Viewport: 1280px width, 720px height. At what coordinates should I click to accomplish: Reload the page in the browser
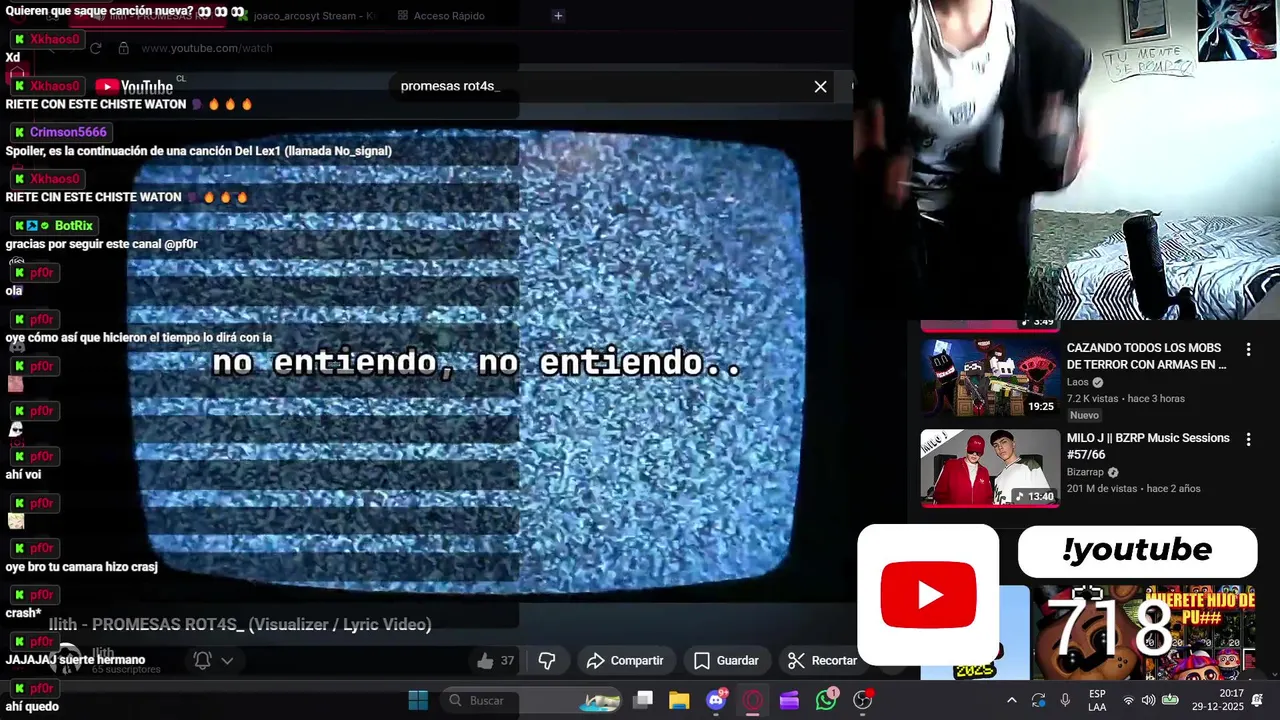click(95, 48)
